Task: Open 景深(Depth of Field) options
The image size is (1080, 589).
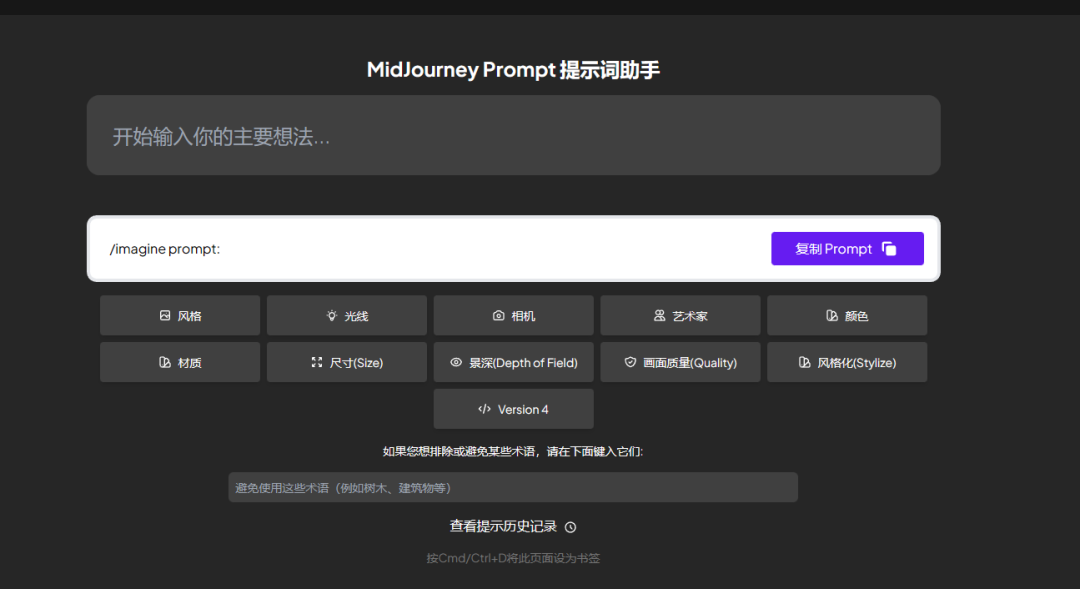Action: click(513, 362)
